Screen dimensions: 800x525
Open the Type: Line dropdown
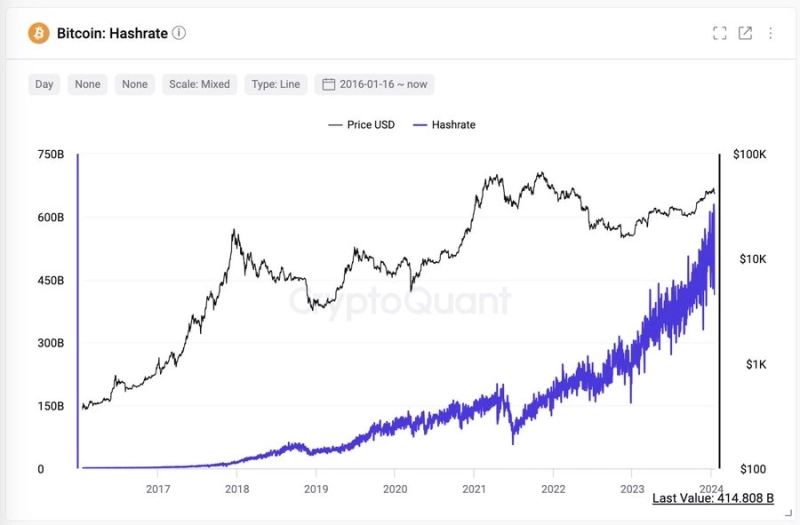(275, 84)
